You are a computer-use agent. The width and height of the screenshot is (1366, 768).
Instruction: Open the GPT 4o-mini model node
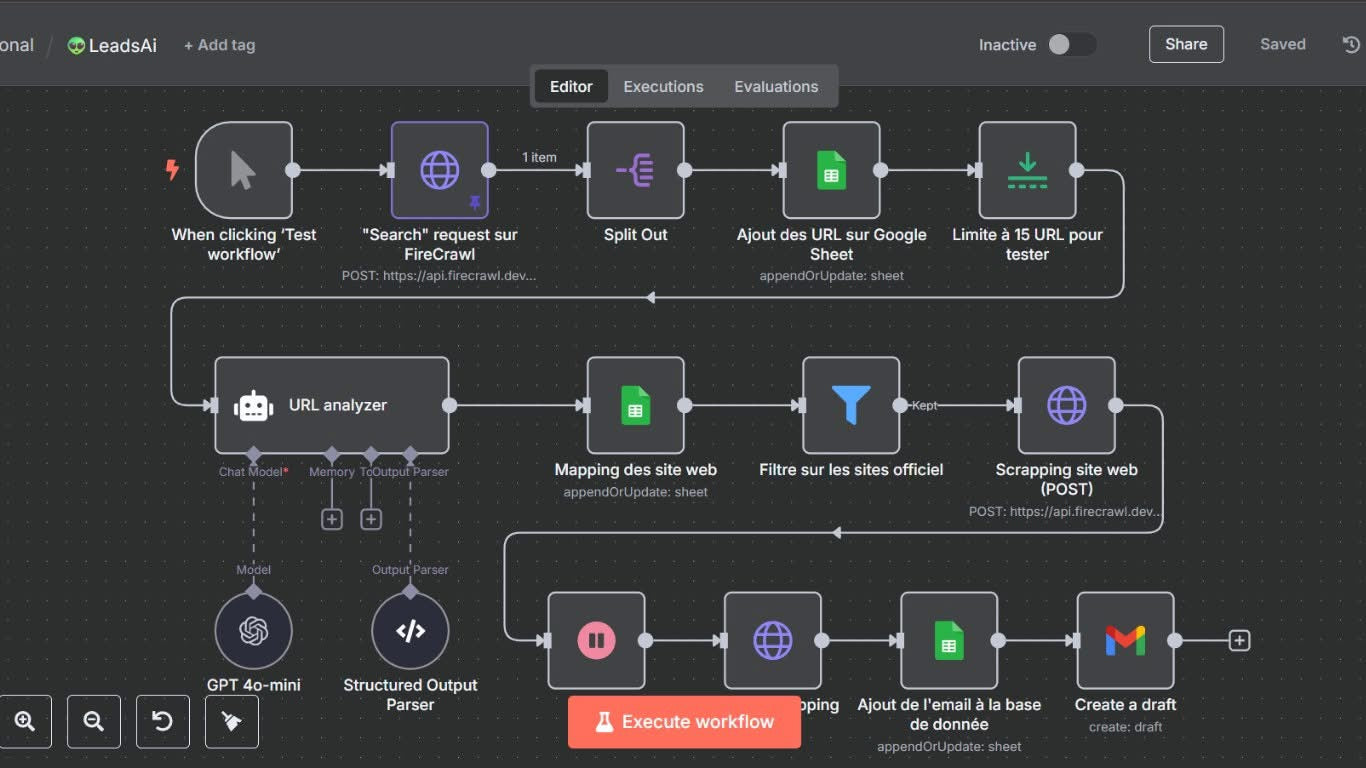[x=254, y=631]
